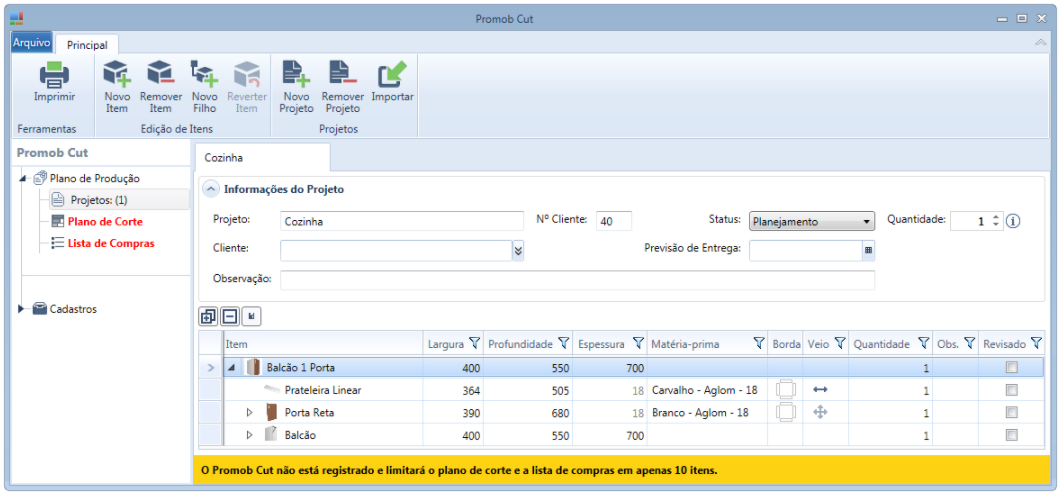Open the Cliente dropdown arrow
1059x493 pixels.
click(518, 250)
